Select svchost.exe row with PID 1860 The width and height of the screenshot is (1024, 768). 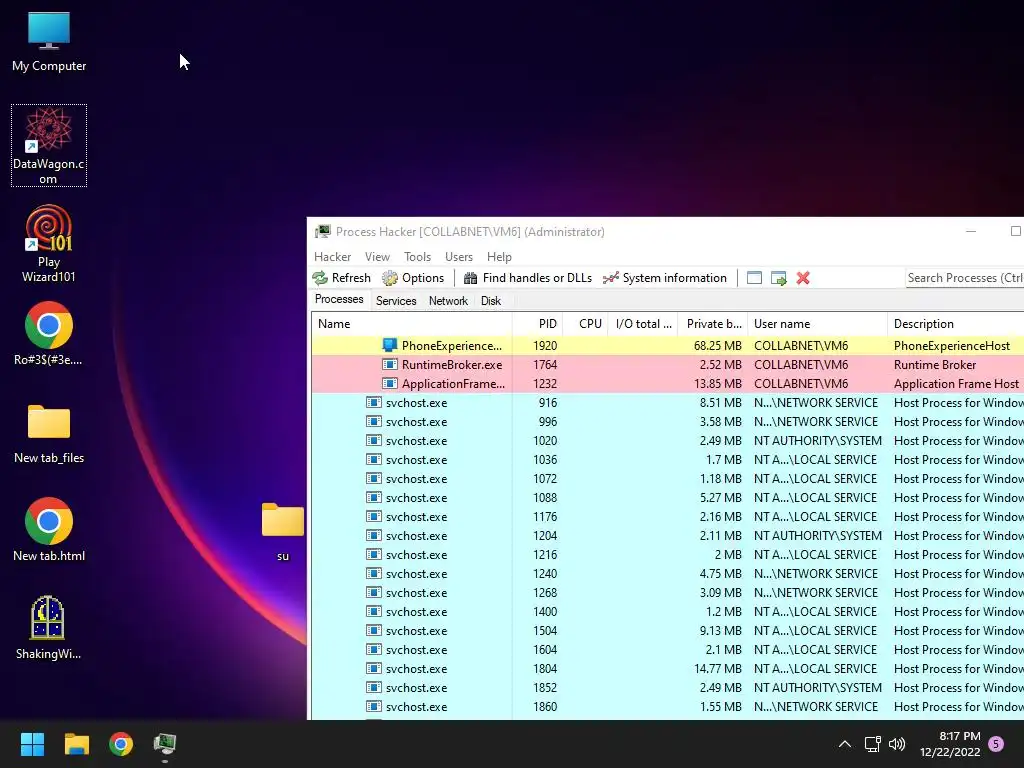[x=667, y=707]
